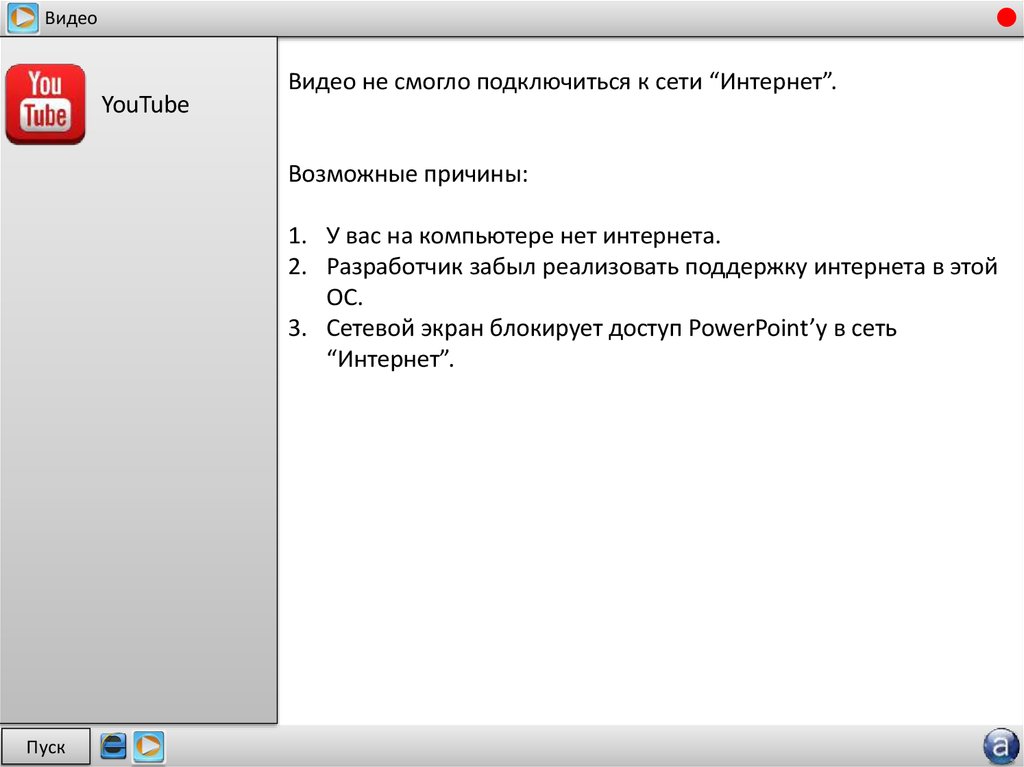The height and width of the screenshot is (767, 1024).
Task: Click empty area of left sidebar panel
Action: (138, 450)
